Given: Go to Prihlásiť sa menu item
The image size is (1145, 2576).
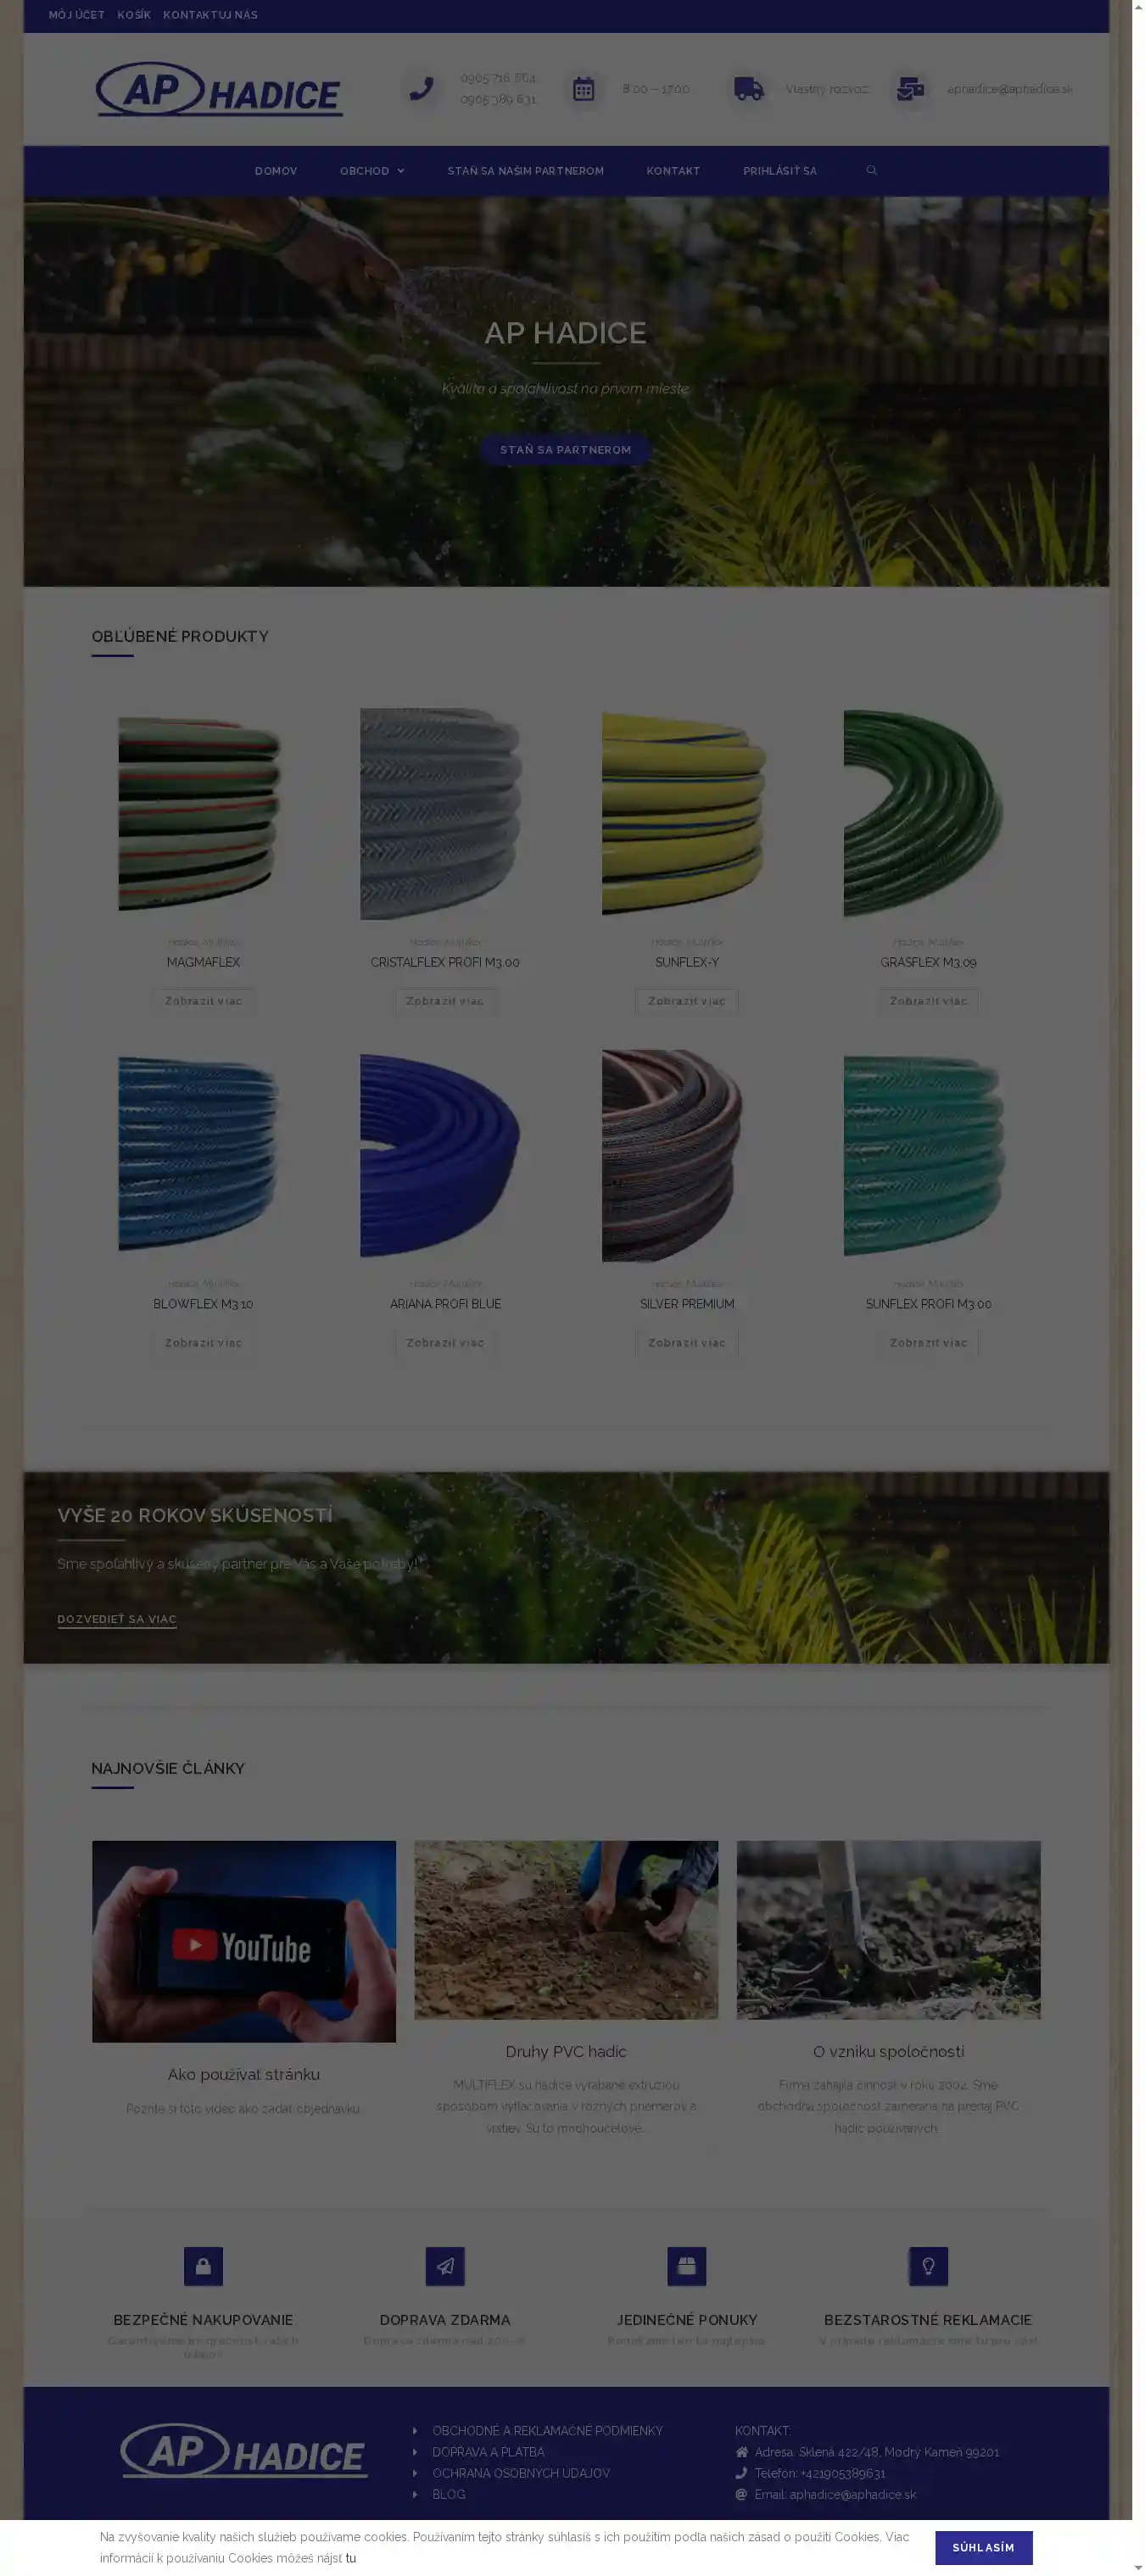Looking at the screenshot, I should point(779,171).
